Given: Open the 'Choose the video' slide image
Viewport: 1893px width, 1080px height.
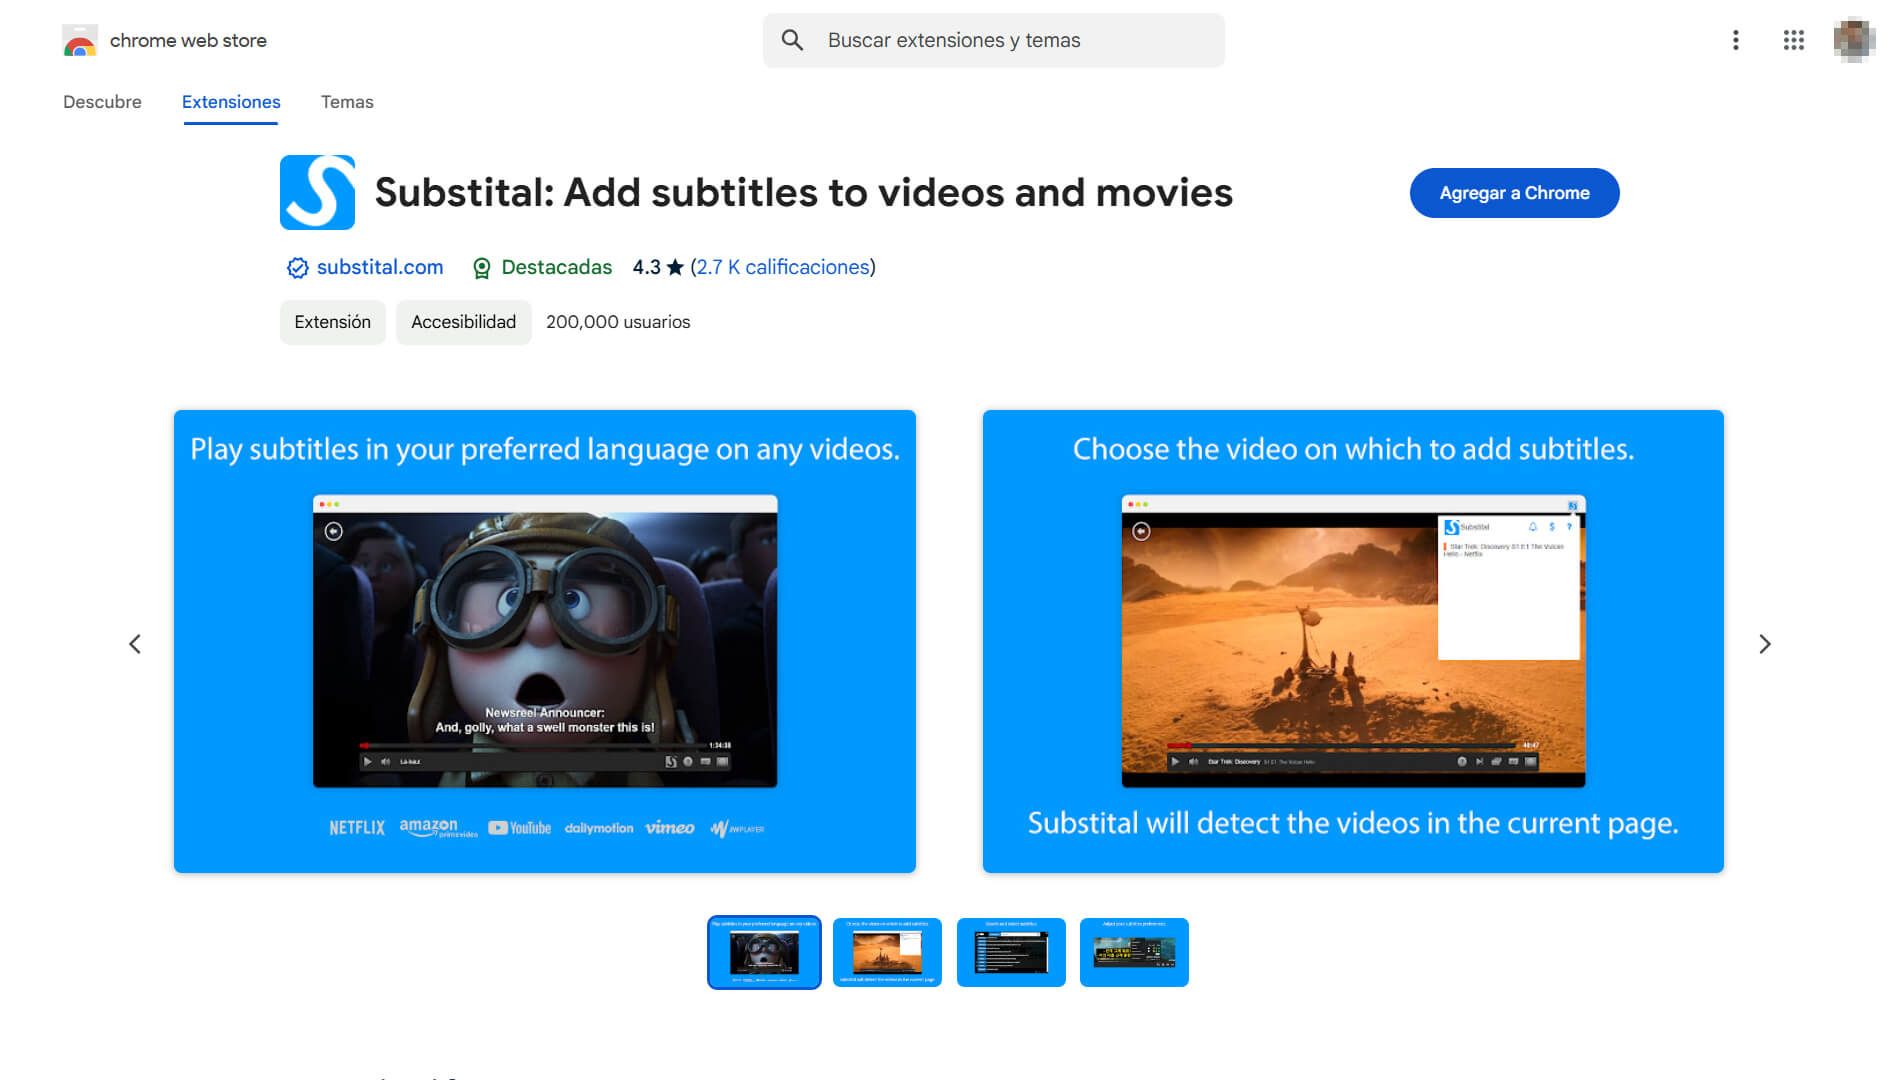Looking at the screenshot, I should click(1353, 641).
